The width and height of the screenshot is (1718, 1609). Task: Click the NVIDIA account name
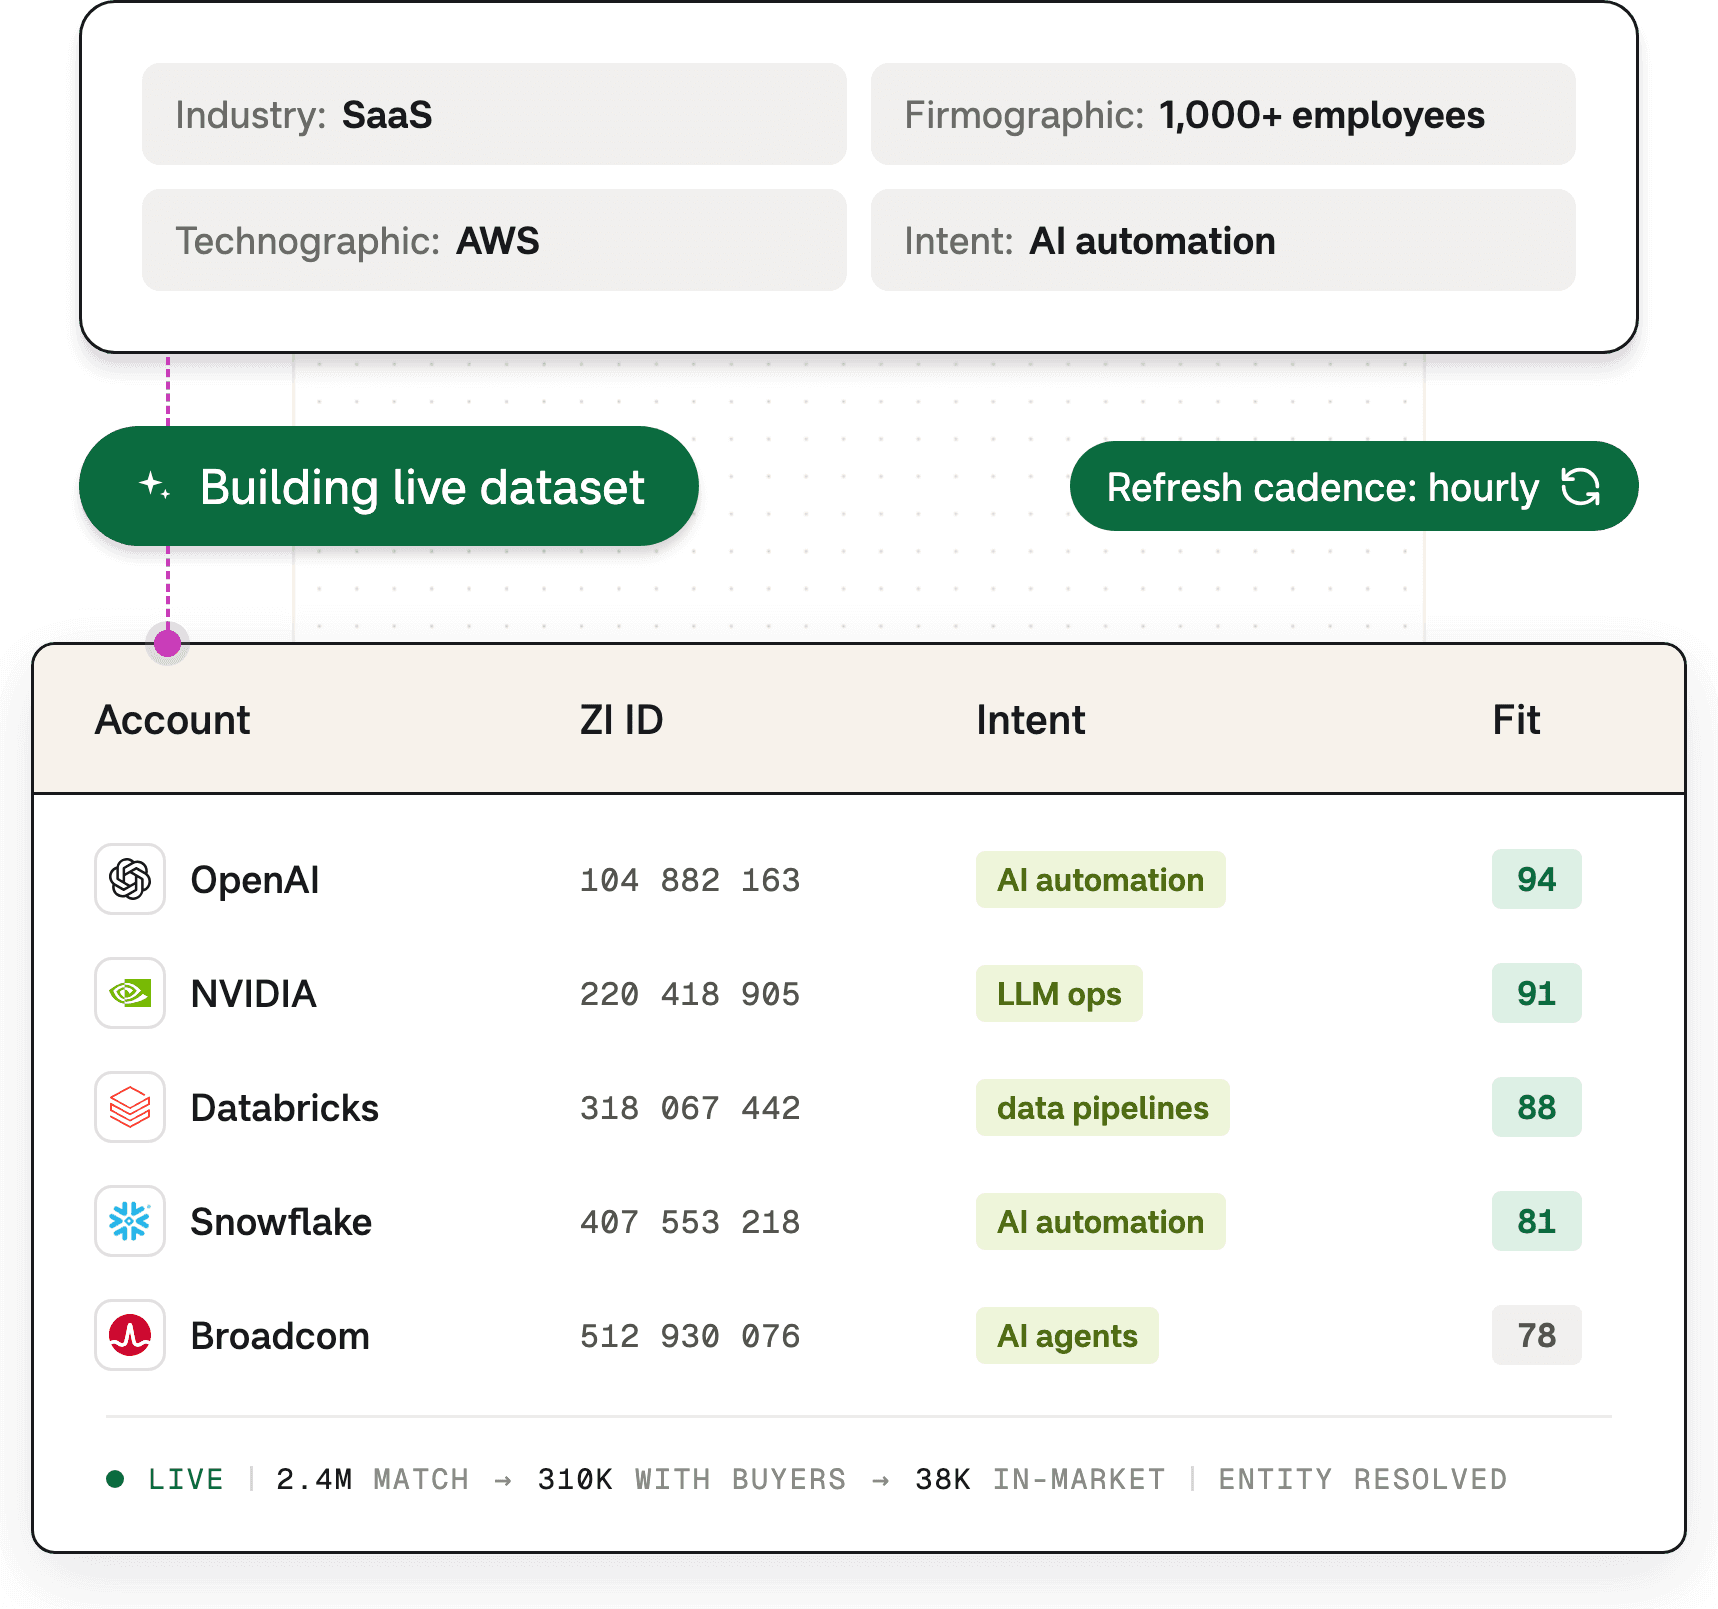tap(253, 994)
